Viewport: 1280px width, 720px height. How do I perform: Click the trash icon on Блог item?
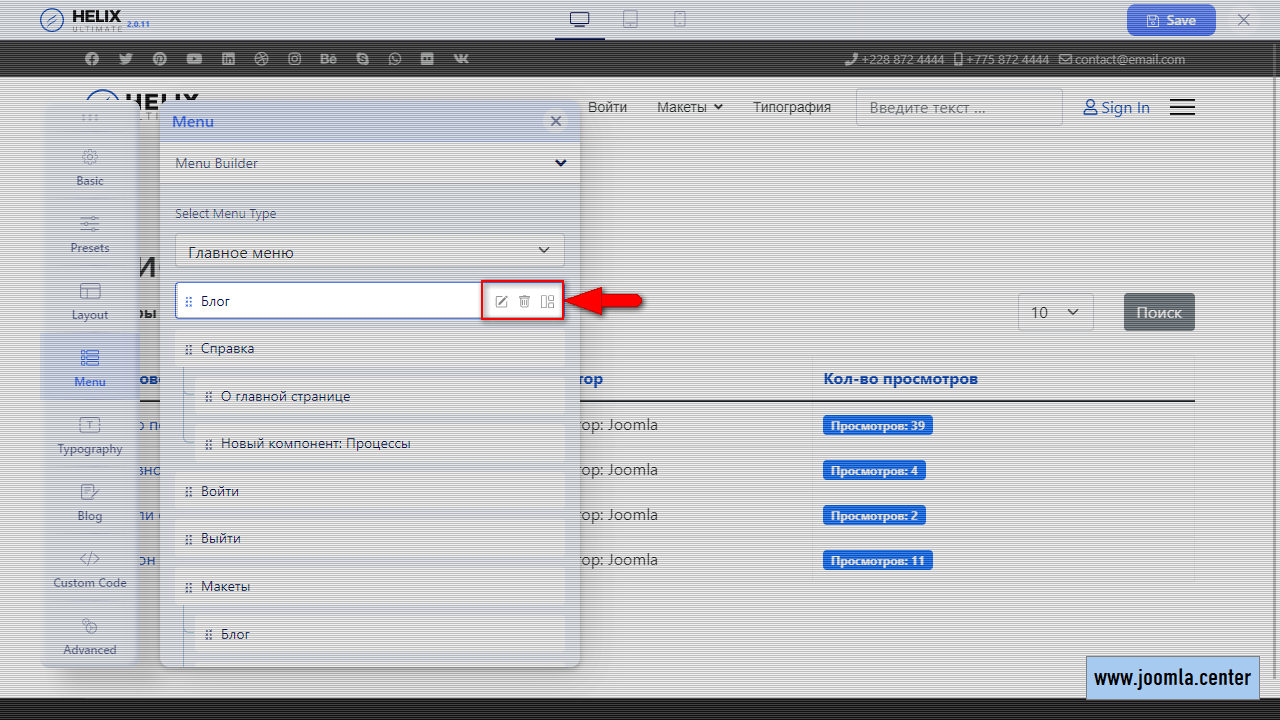coord(524,301)
